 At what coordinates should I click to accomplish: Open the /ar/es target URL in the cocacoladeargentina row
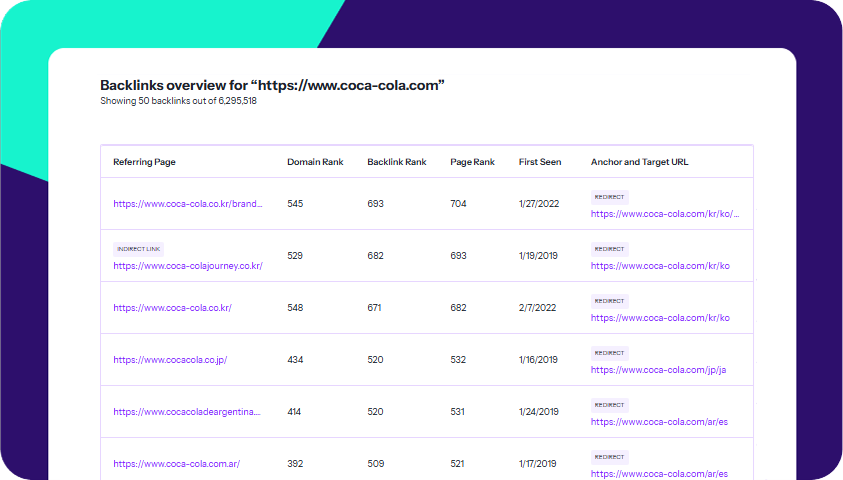[x=659, y=422]
